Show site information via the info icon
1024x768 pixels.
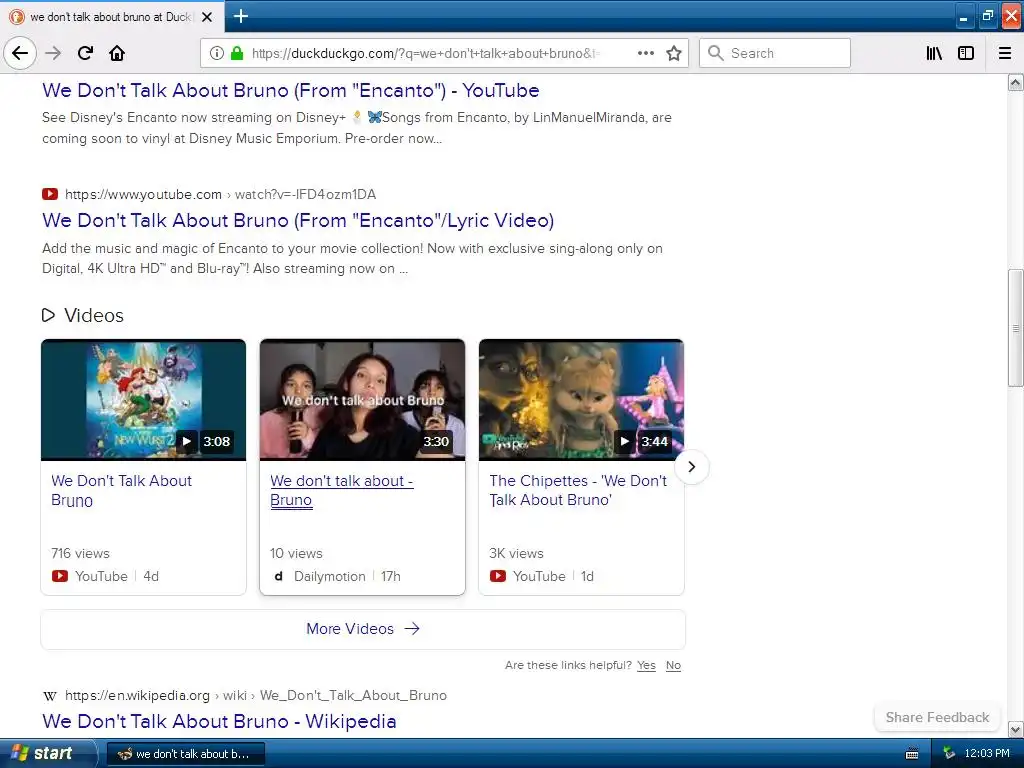[x=217, y=53]
